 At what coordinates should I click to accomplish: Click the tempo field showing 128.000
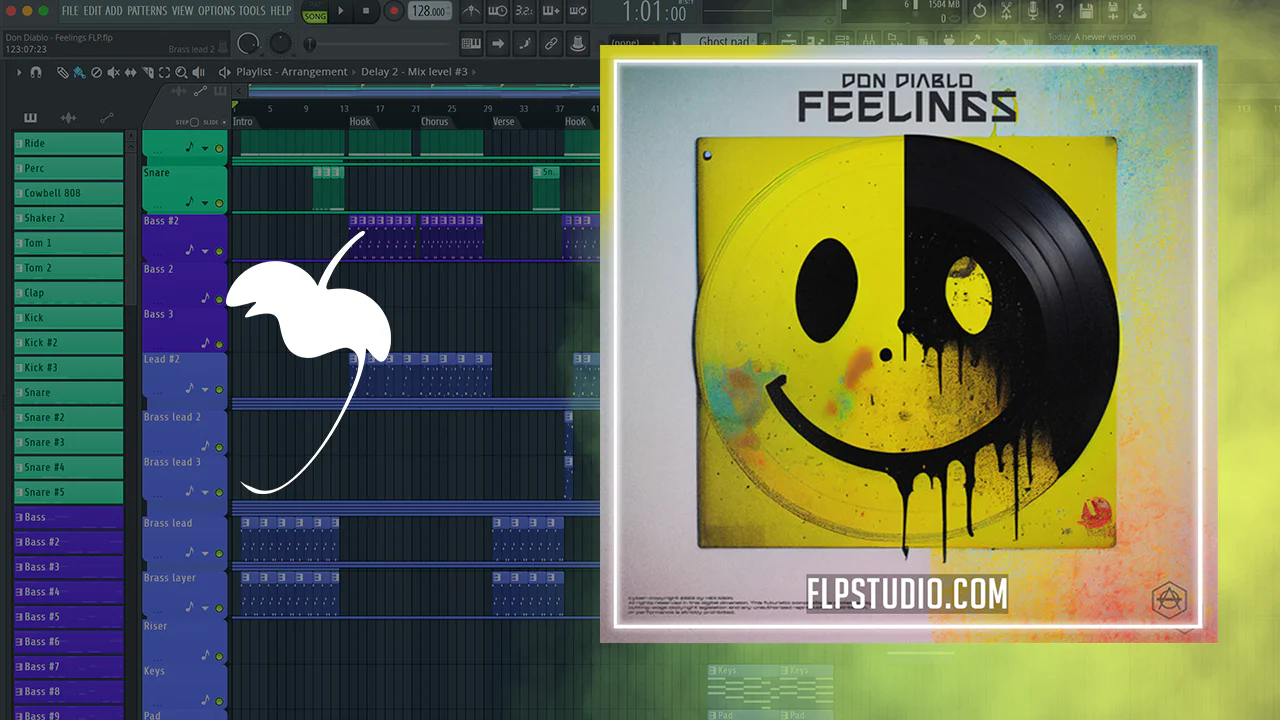(x=428, y=11)
